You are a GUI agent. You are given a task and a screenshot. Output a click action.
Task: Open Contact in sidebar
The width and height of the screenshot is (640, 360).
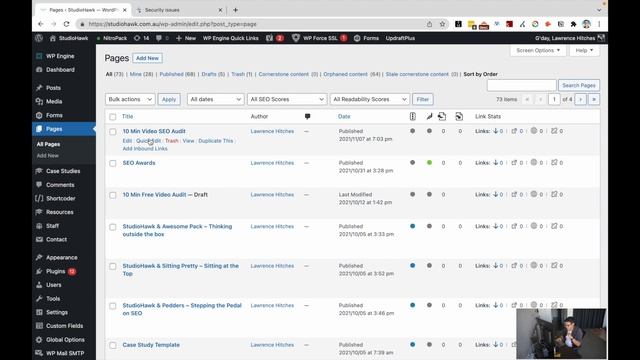pyautogui.click(x=56, y=239)
